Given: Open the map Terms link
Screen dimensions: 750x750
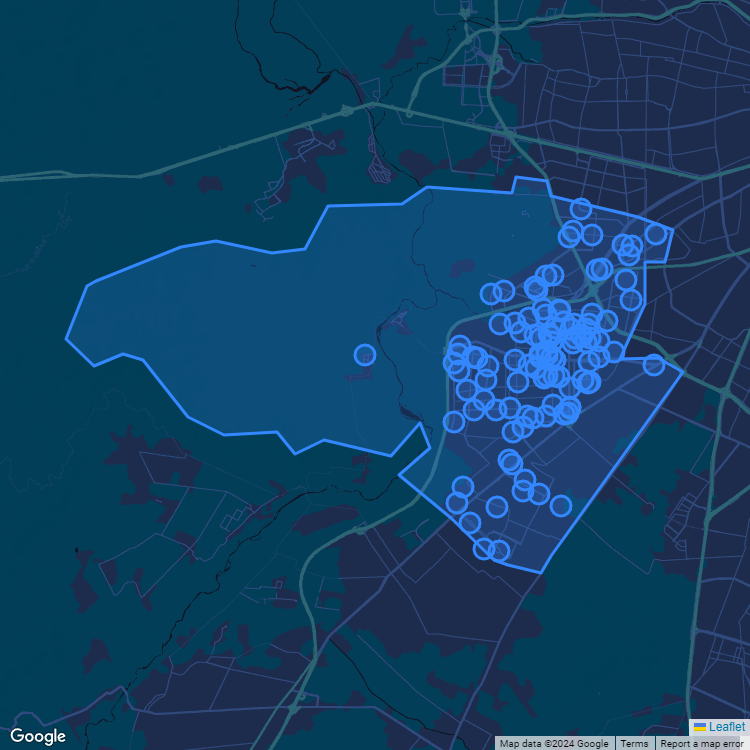Looking at the screenshot, I should pos(634,744).
